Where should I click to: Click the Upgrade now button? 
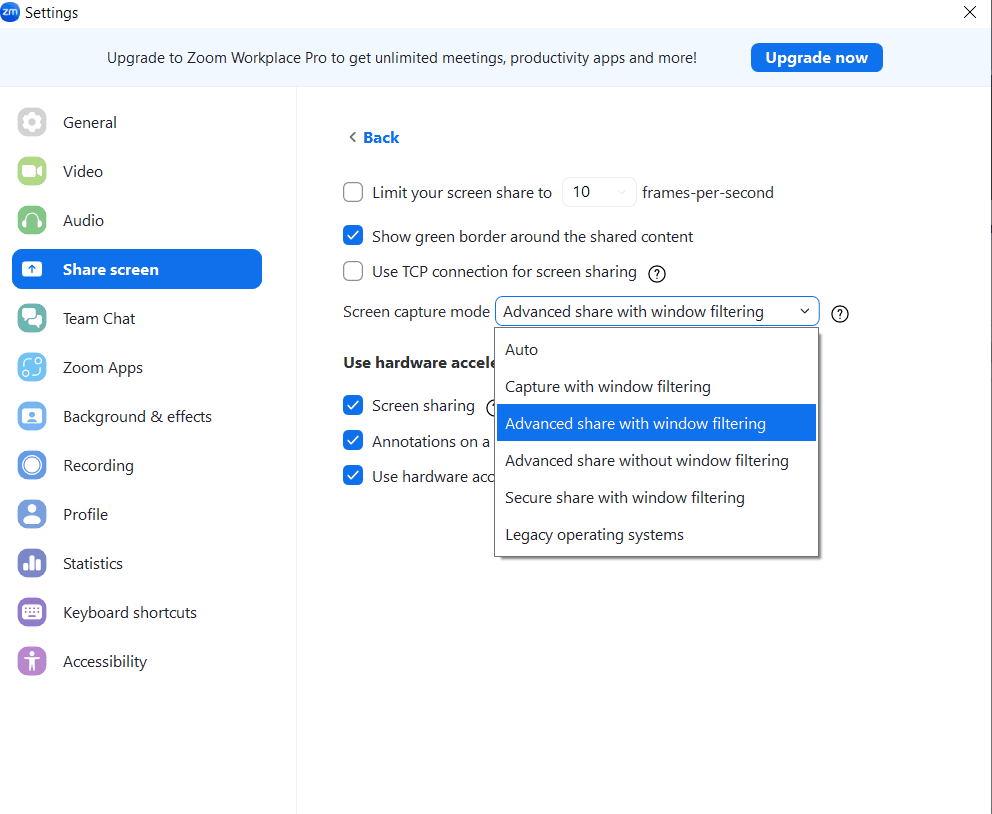tap(816, 58)
